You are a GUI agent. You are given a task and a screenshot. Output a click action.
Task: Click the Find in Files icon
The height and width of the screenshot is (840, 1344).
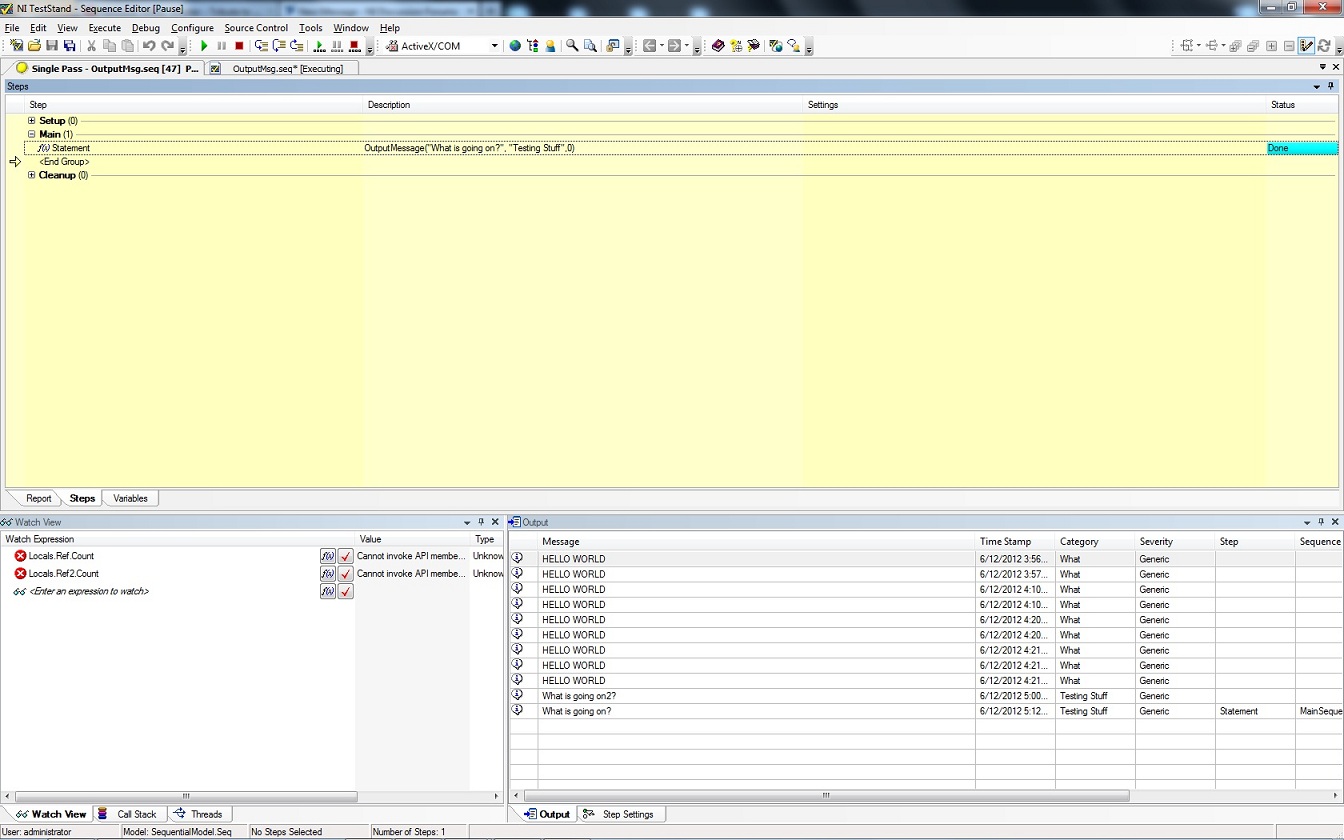coord(590,46)
